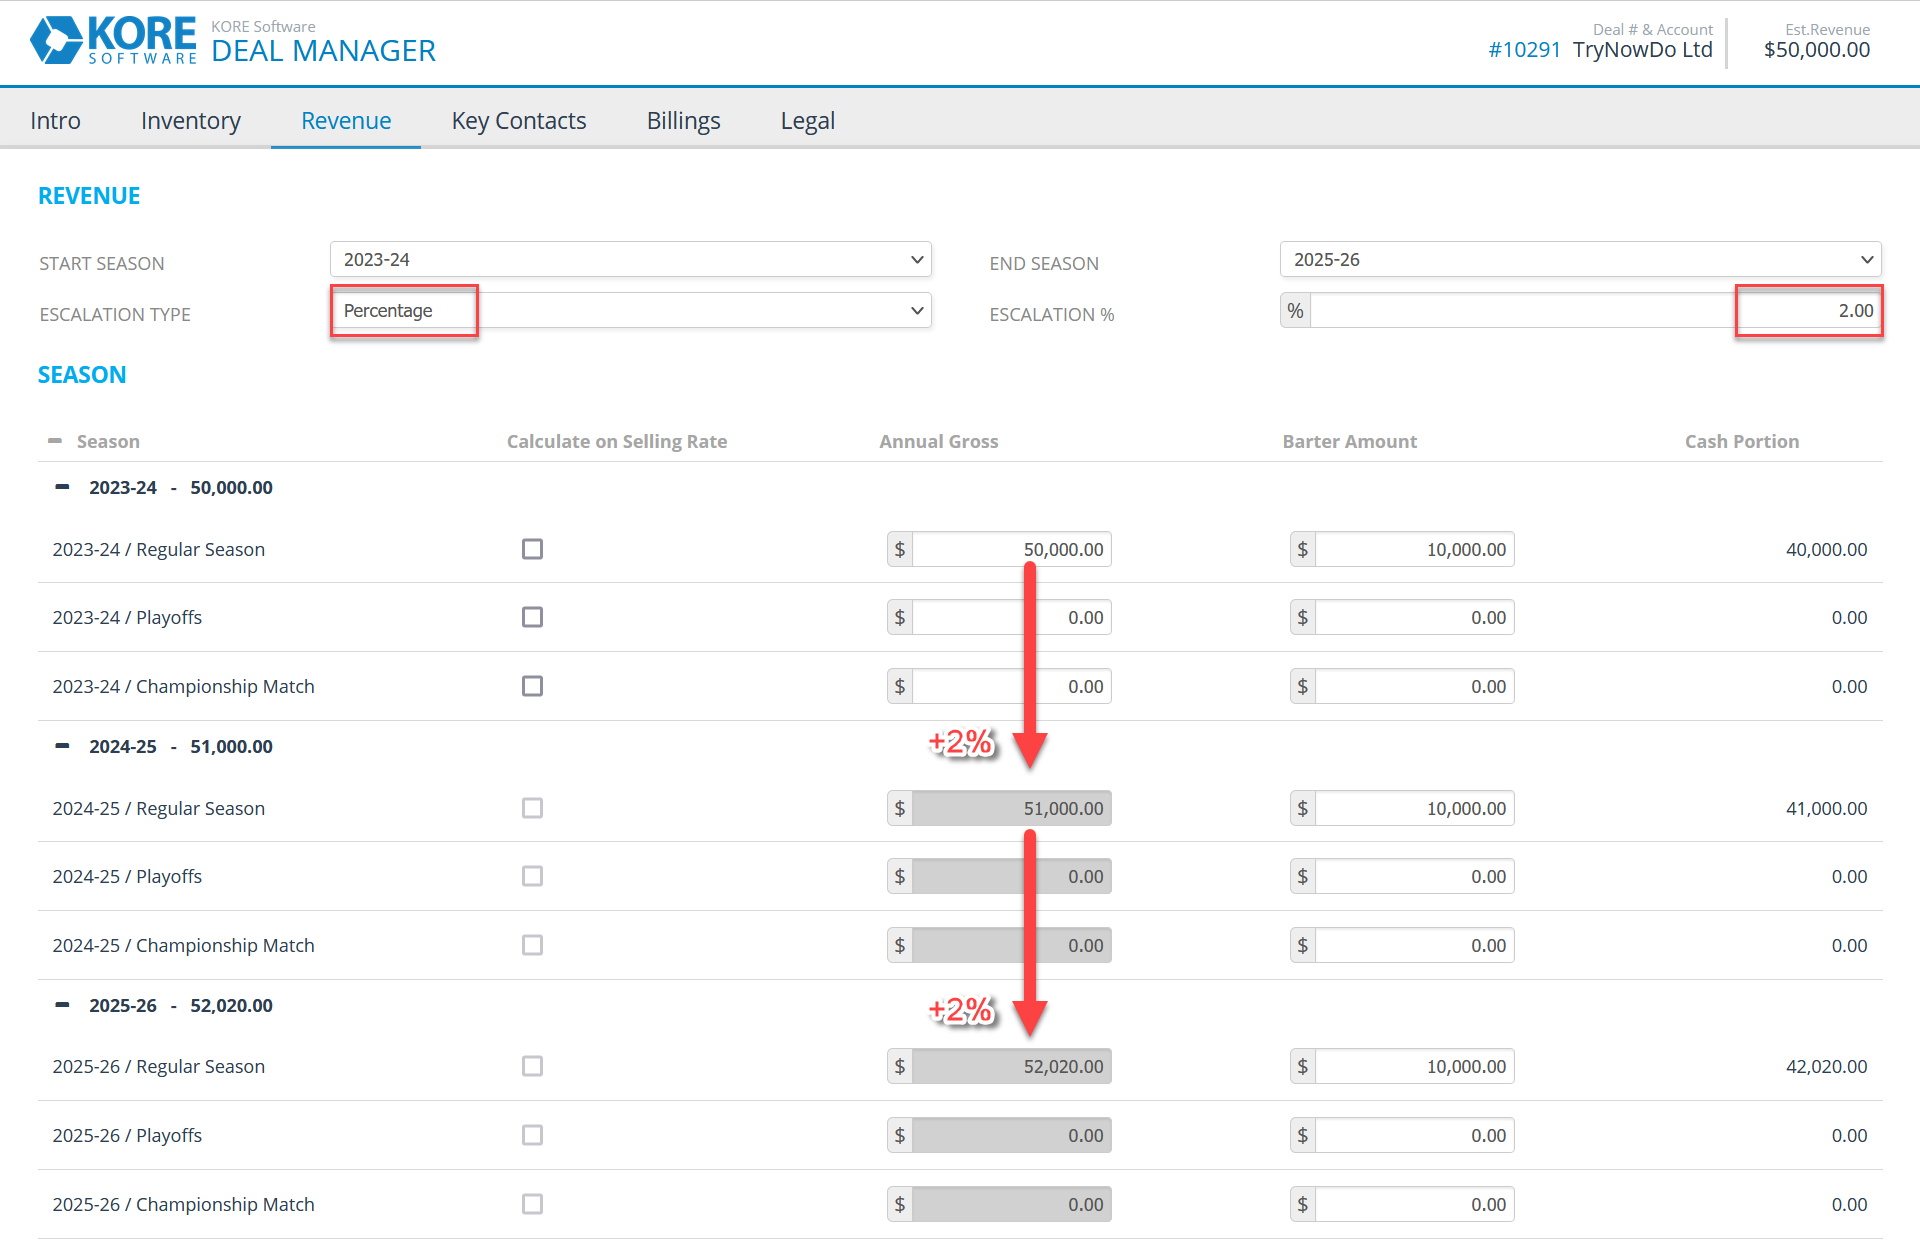Toggle checkbox for 2024-25 Playoffs
Viewport: 1920px width, 1249px height.
(x=532, y=876)
